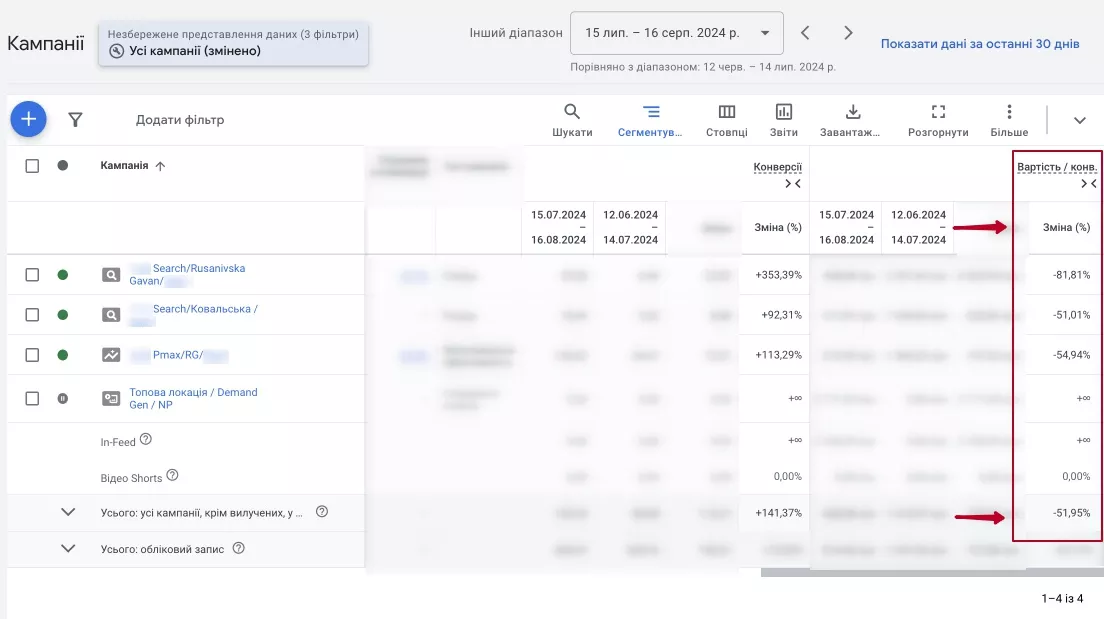Expand Усього: усі кампанії totals row
Screen dimensions: 1104x619
68,512
